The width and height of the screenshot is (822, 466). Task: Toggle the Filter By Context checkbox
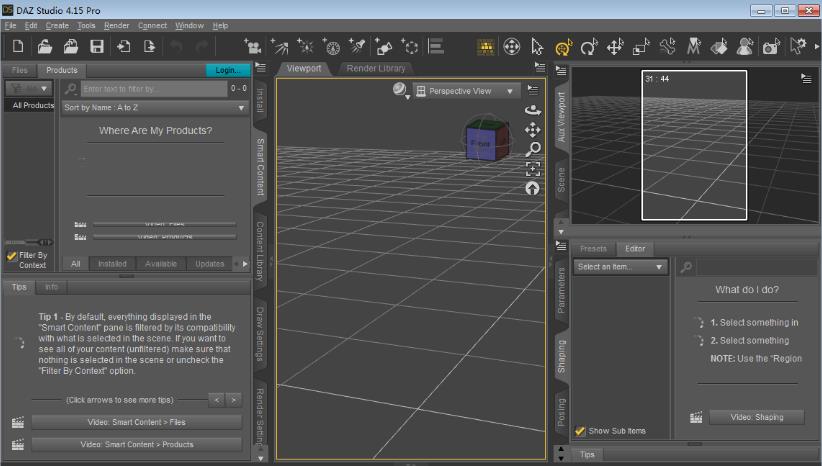[12, 256]
